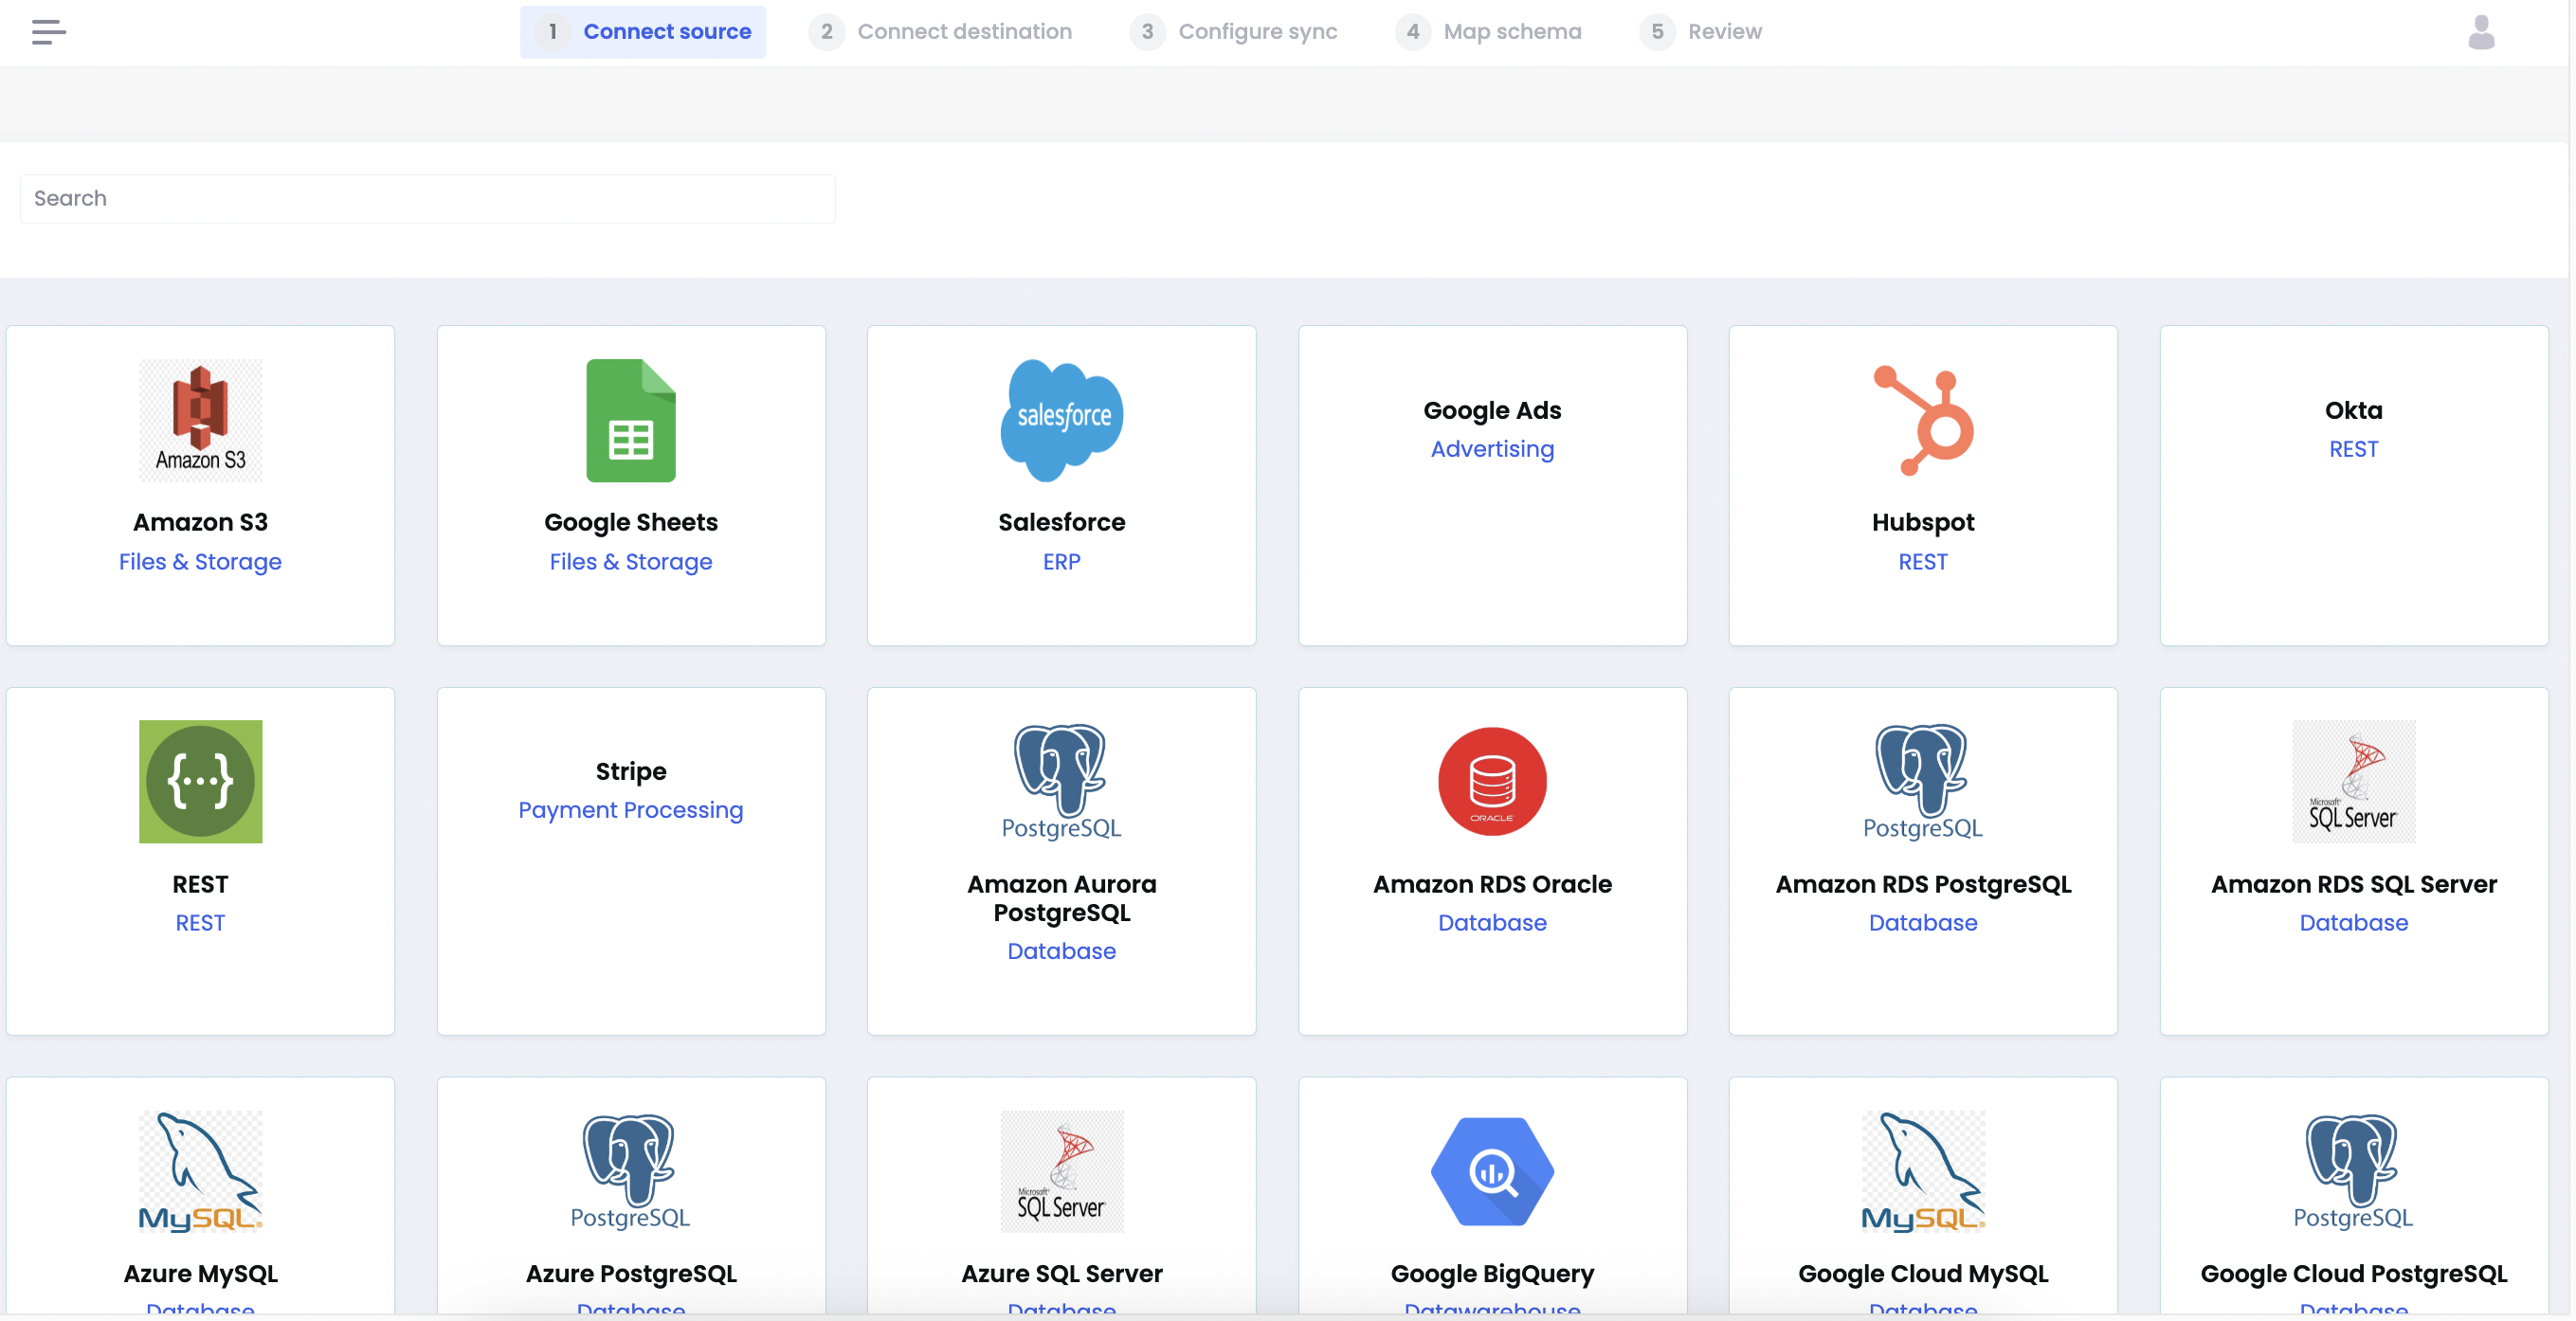Screen dimensions: 2576x1321
Task: Click the REST label under Okta
Action: (2354, 449)
